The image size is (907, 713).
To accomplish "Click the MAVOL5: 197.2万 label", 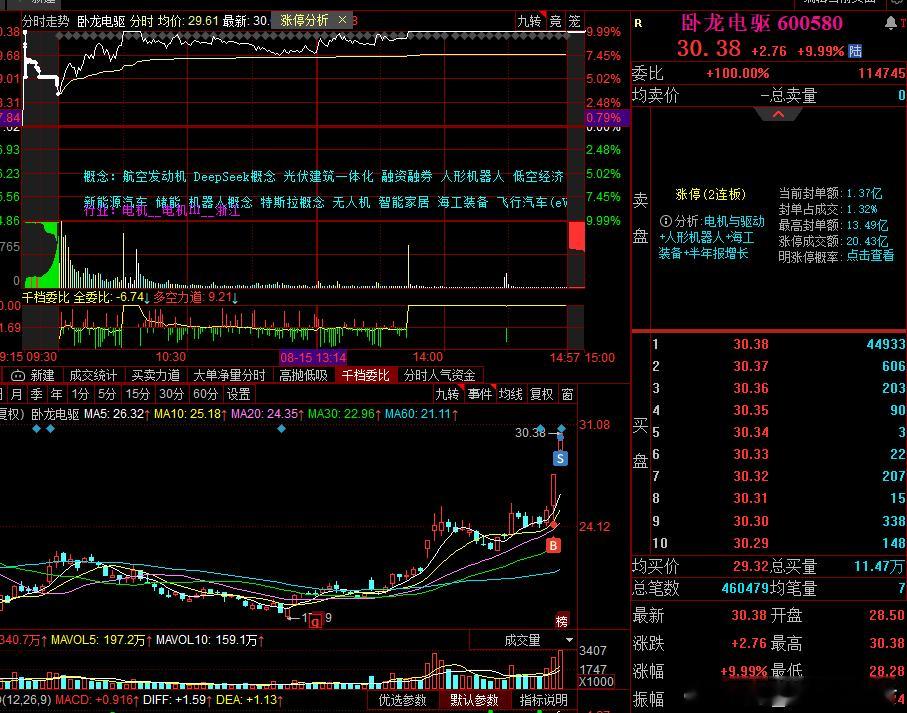I will click(x=101, y=640).
